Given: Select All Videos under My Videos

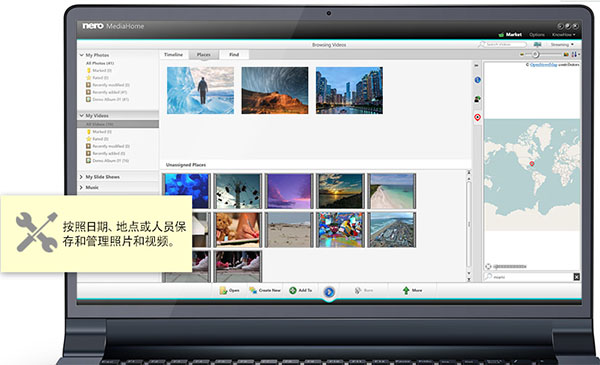Looking at the screenshot, I should [x=118, y=124].
